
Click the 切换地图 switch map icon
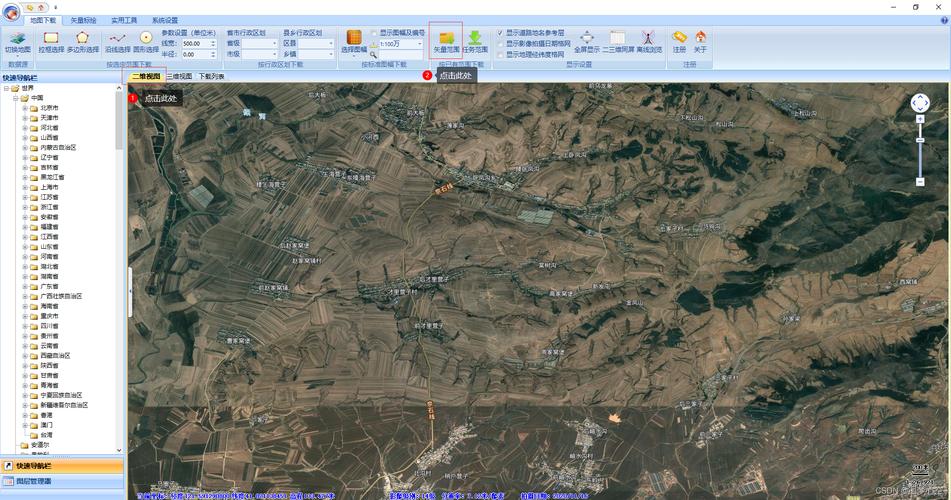pyautogui.click(x=17, y=41)
